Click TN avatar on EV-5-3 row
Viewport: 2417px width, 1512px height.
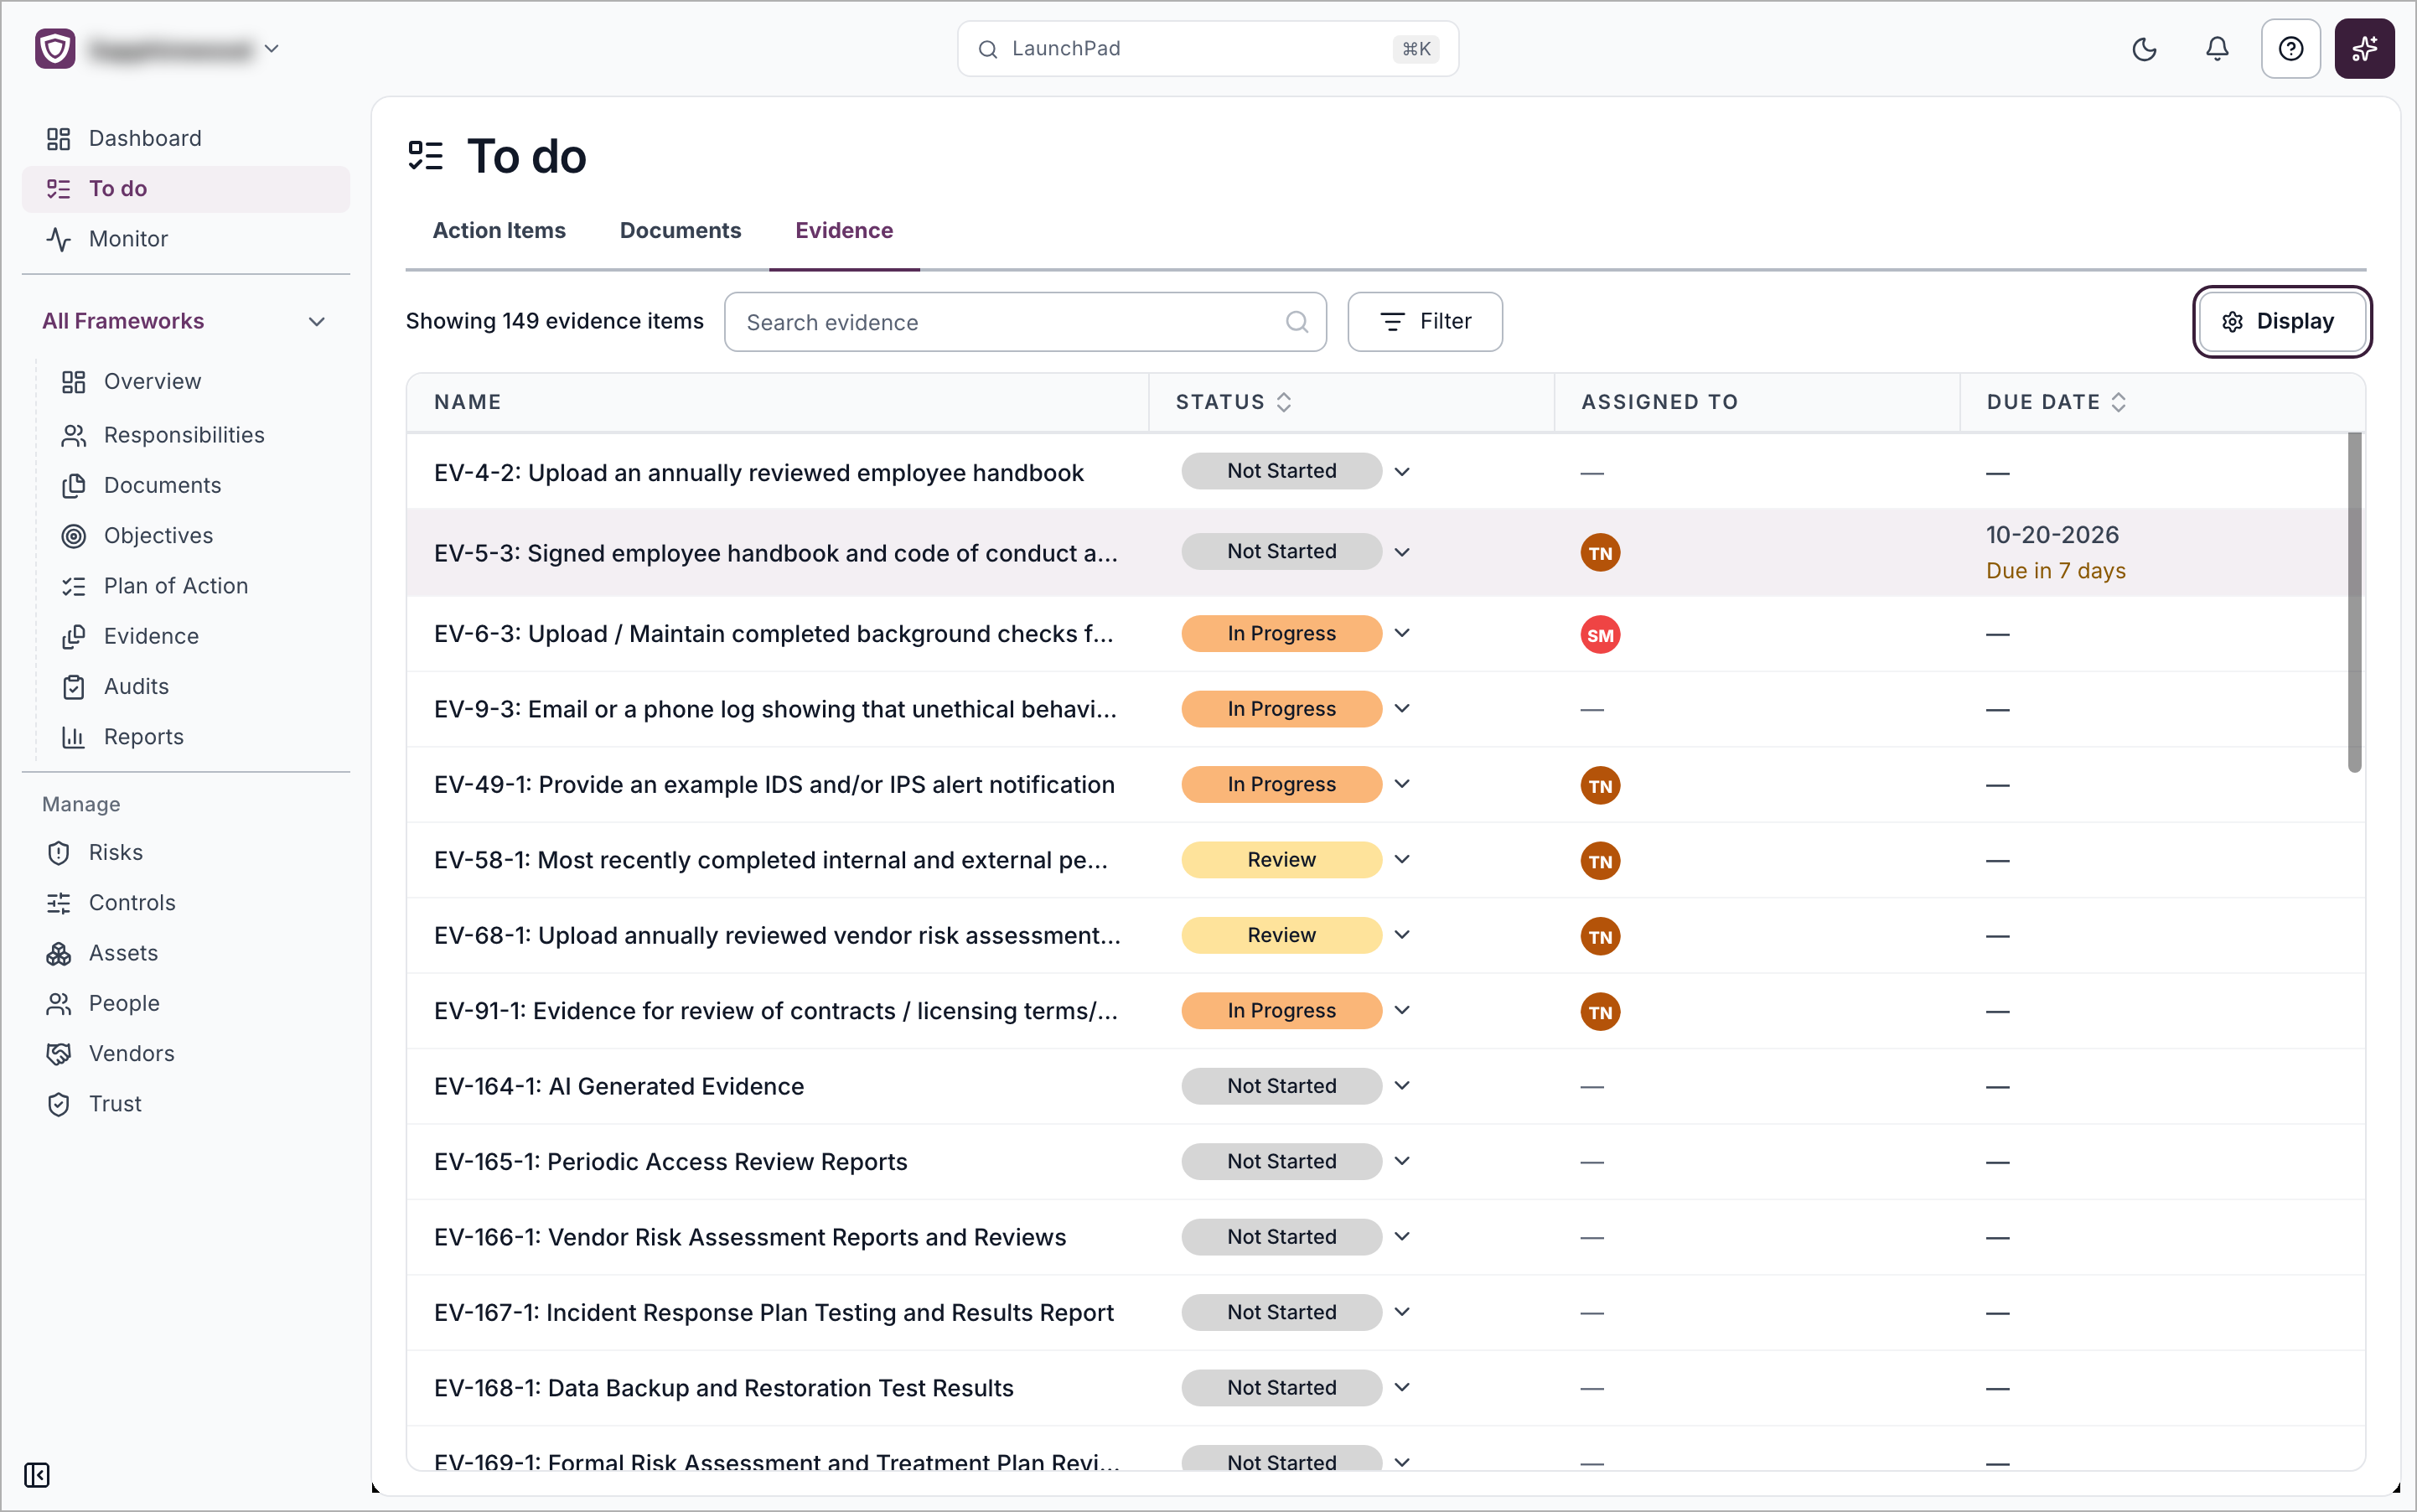tap(1600, 553)
